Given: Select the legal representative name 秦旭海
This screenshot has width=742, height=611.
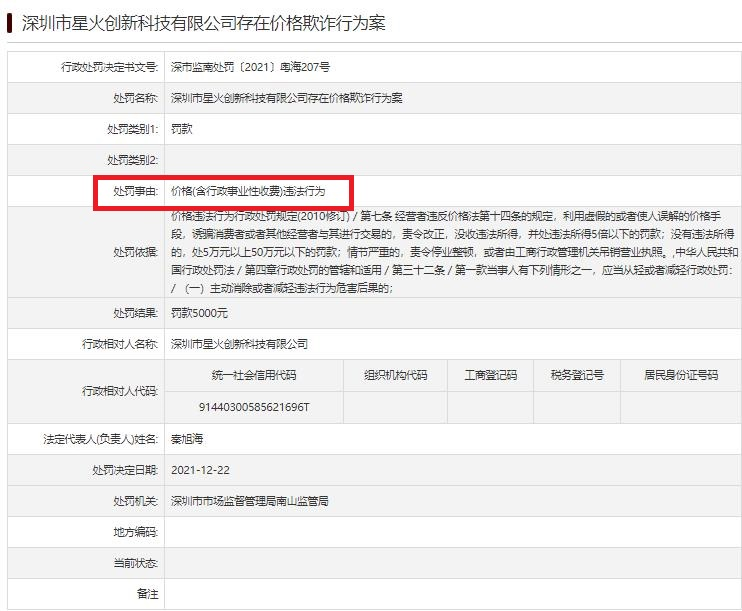Looking at the screenshot, I should 187,439.
